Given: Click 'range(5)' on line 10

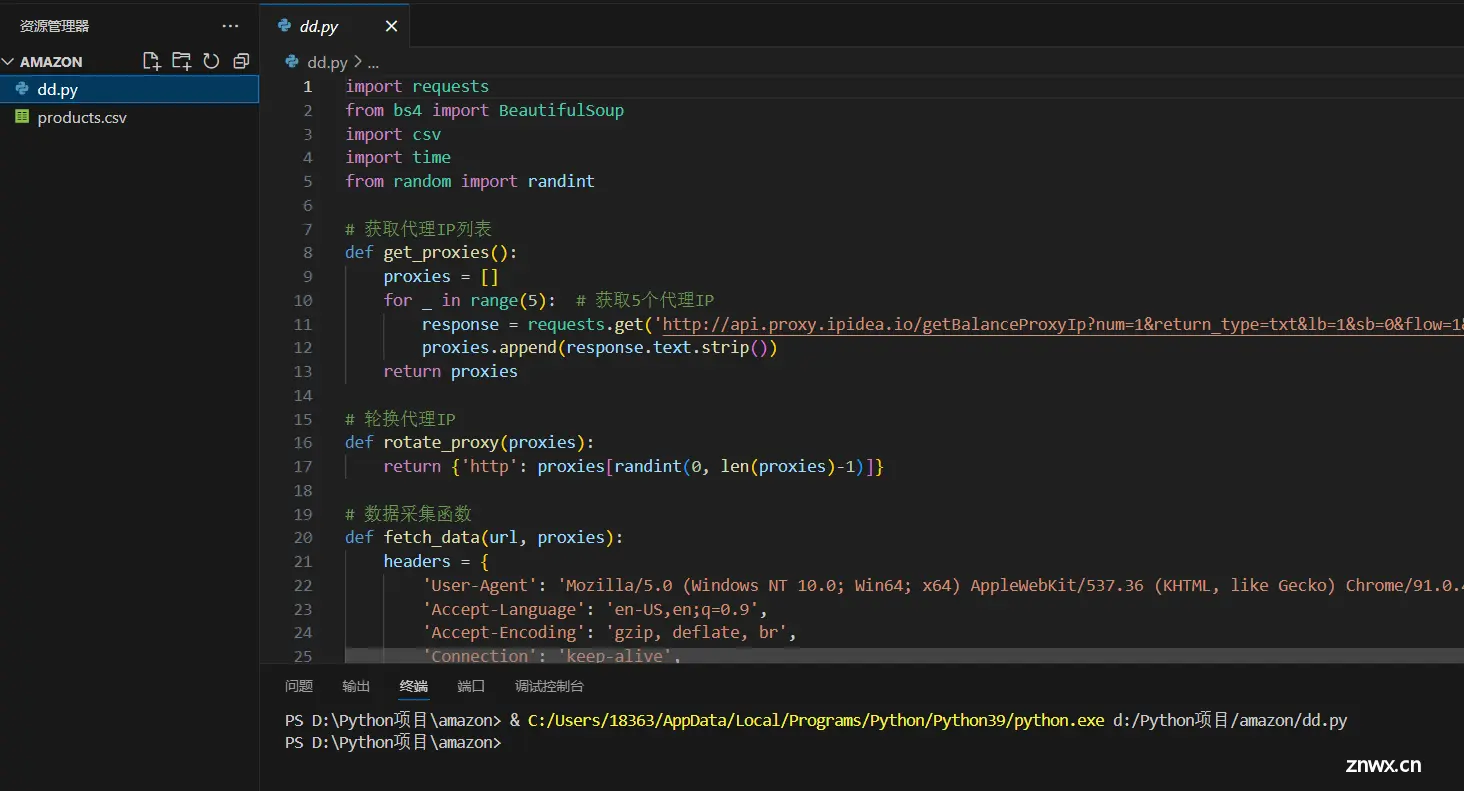Looking at the screenshot, I should [508, 301].
